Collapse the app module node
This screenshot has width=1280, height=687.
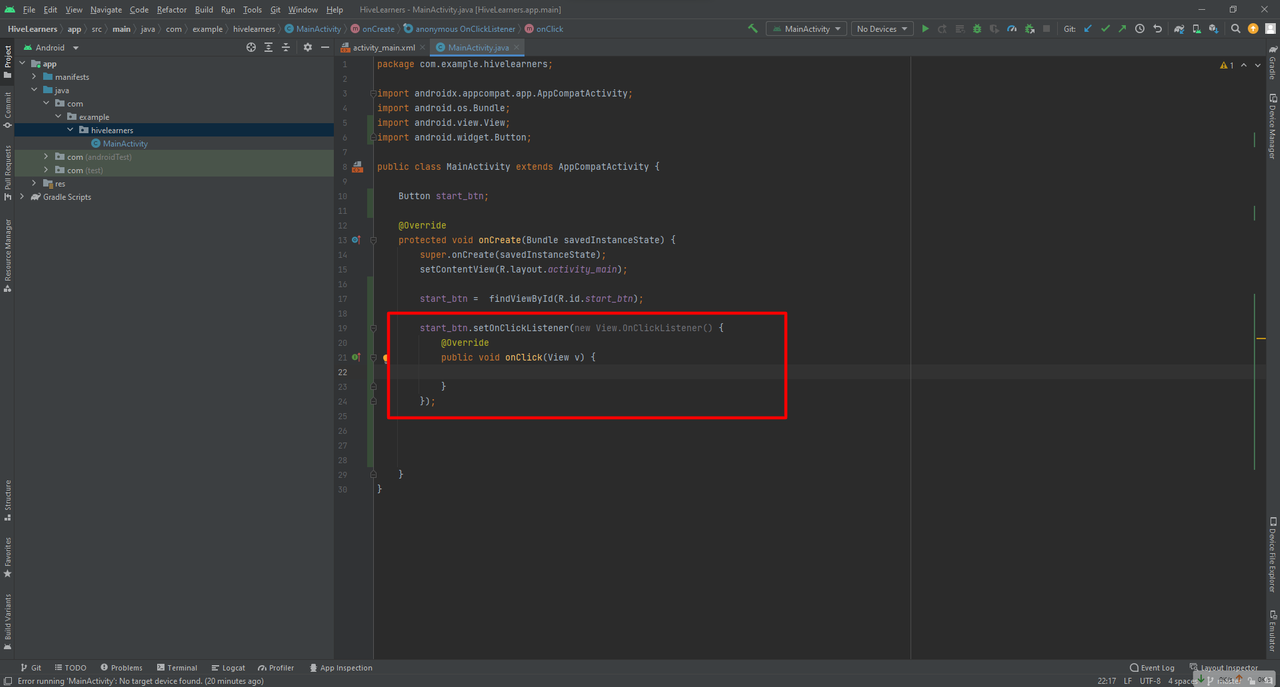[x=21, y=64]
